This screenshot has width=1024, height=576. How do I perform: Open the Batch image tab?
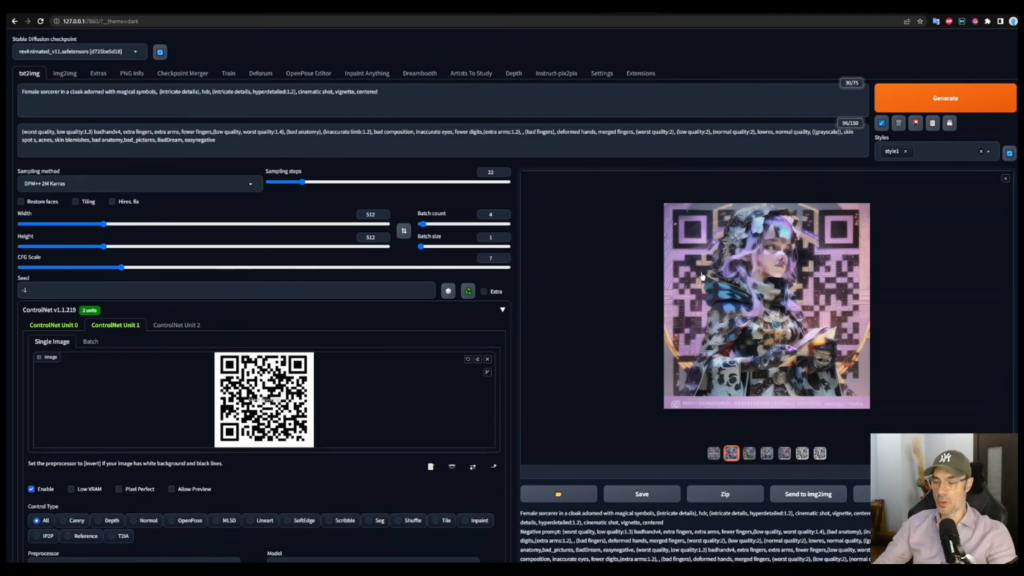(x=91, y=342)
